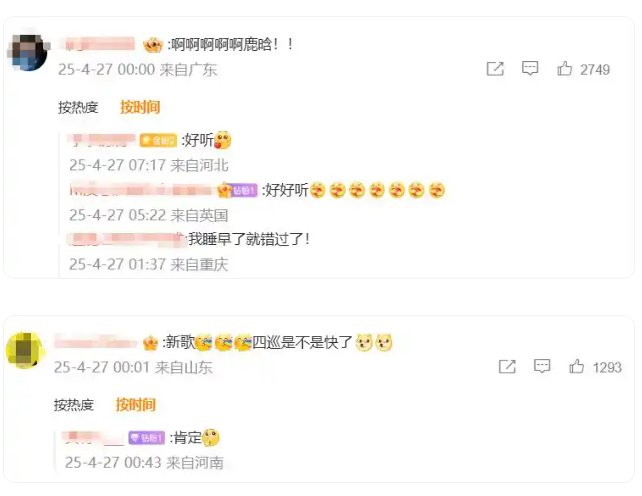Sort first comment's replies by 按热度
Image resolution: width=642 pixels, height=496 pixels.
tap(78, 108)
